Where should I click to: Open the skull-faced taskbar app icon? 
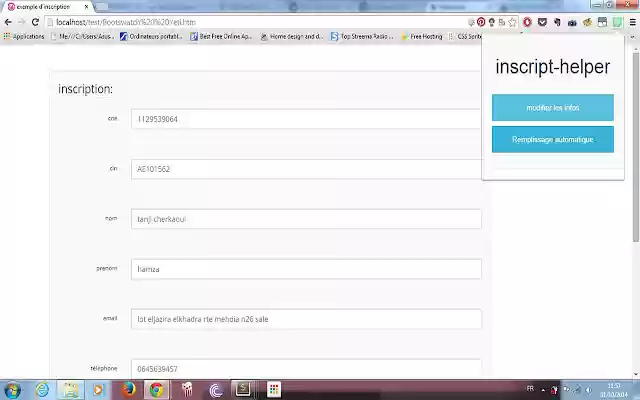187,390
